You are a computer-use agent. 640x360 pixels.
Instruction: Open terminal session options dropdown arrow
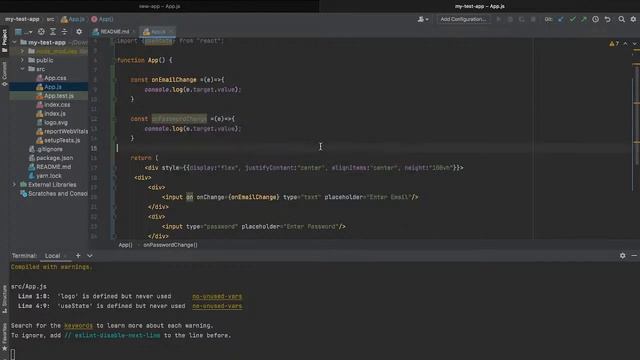click(89, 256)
